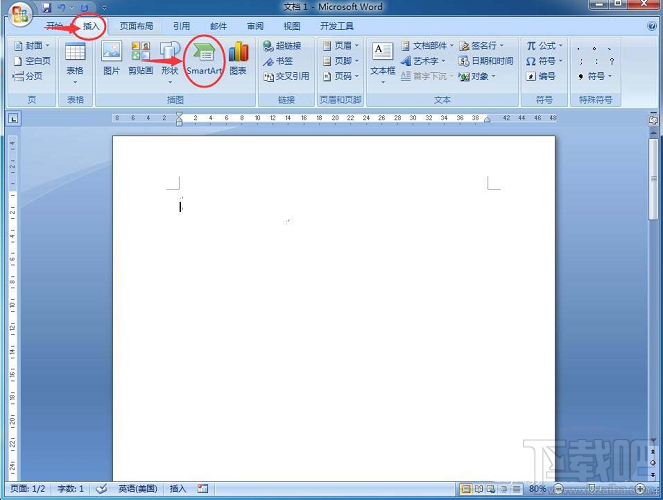Viewport: 663px width, 500px height.
Task: Click the first line indent marker on ruler
Action: click(x=179, y=115)
